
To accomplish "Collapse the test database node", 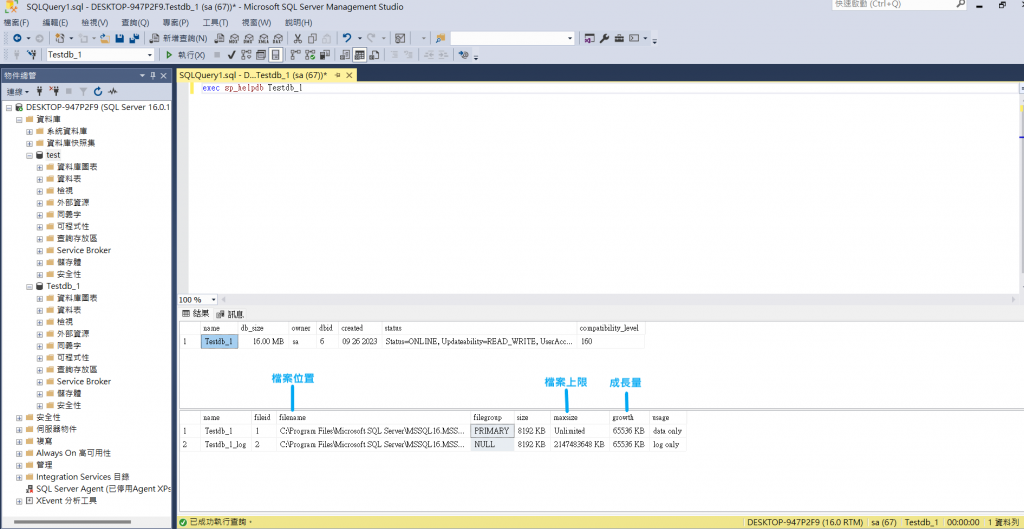I will click(29, 155).
